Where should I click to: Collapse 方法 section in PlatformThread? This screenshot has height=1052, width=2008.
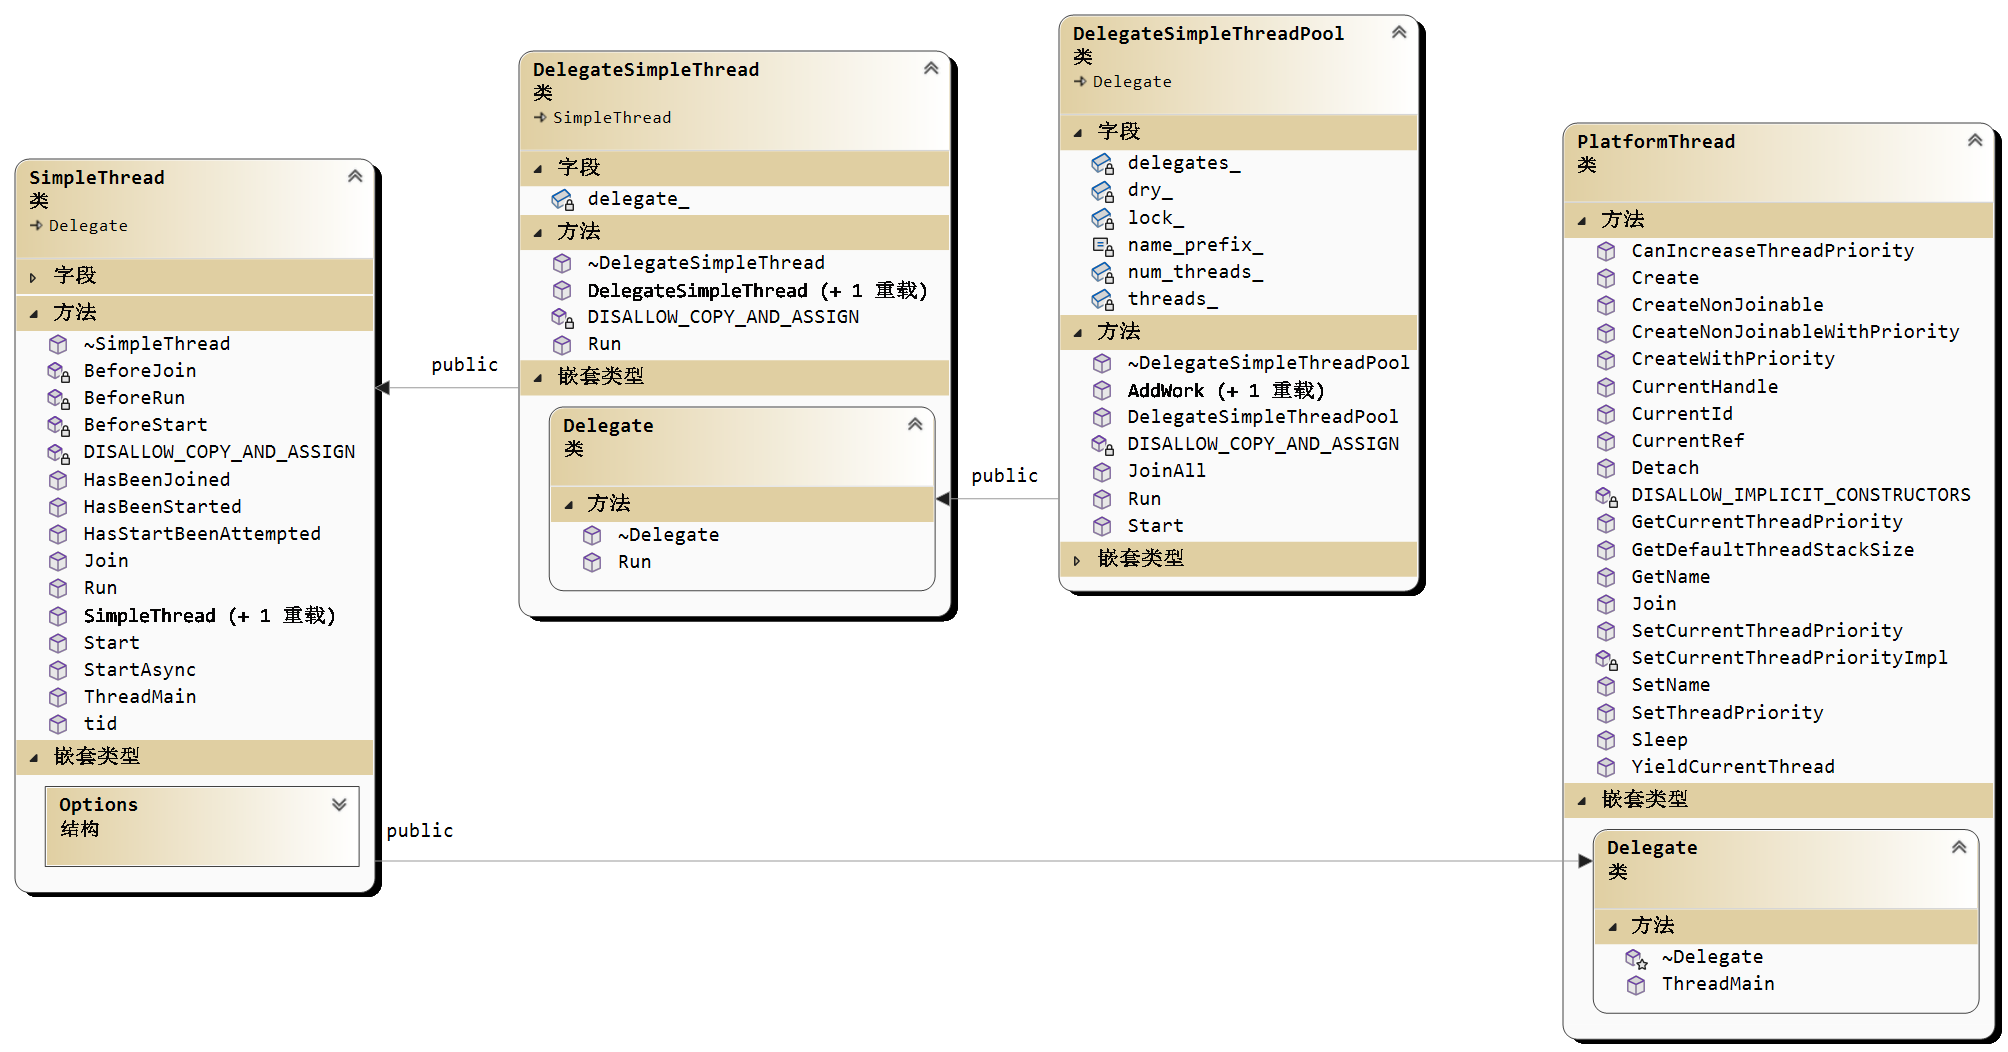click(1581, 220)
